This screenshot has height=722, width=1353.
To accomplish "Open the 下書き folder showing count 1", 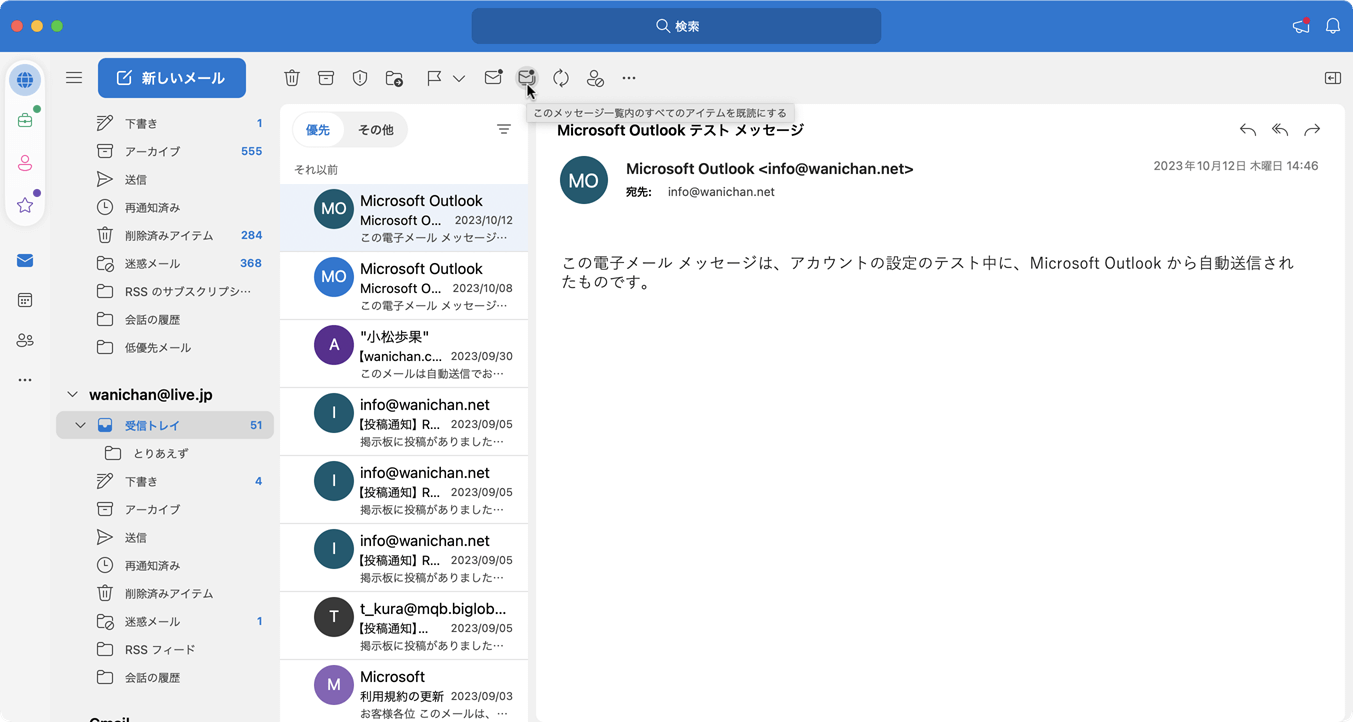I will [165, 123].
